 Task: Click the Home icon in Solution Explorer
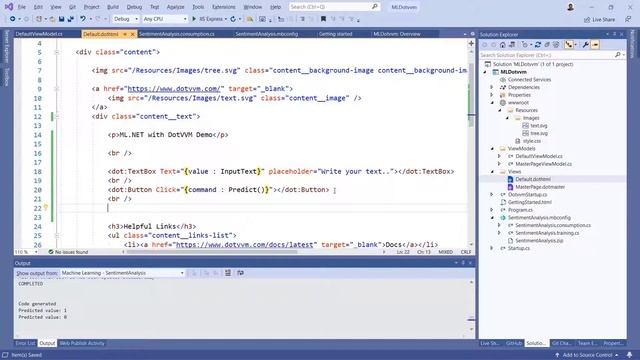tap(502, 45)
